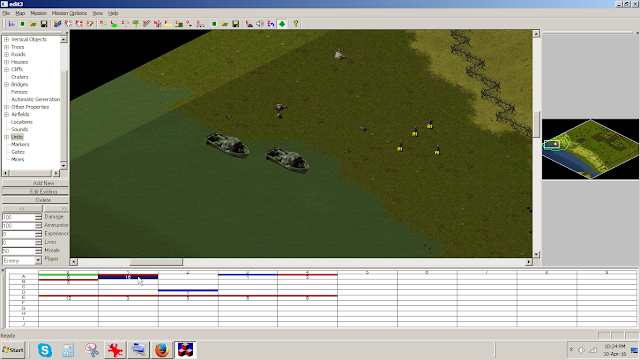Click the house building toolbar icon

(x=157, y=24)
